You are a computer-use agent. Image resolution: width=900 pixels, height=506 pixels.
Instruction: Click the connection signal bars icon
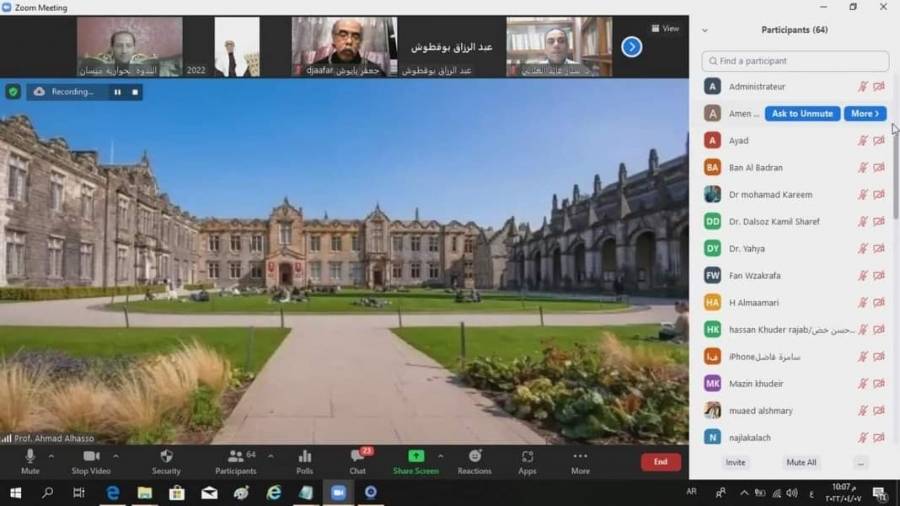[6, 438]
